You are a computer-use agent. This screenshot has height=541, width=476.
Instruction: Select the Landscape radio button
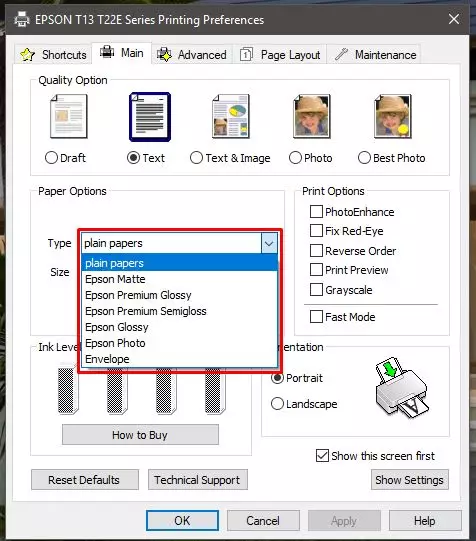[x=277, y=403]
